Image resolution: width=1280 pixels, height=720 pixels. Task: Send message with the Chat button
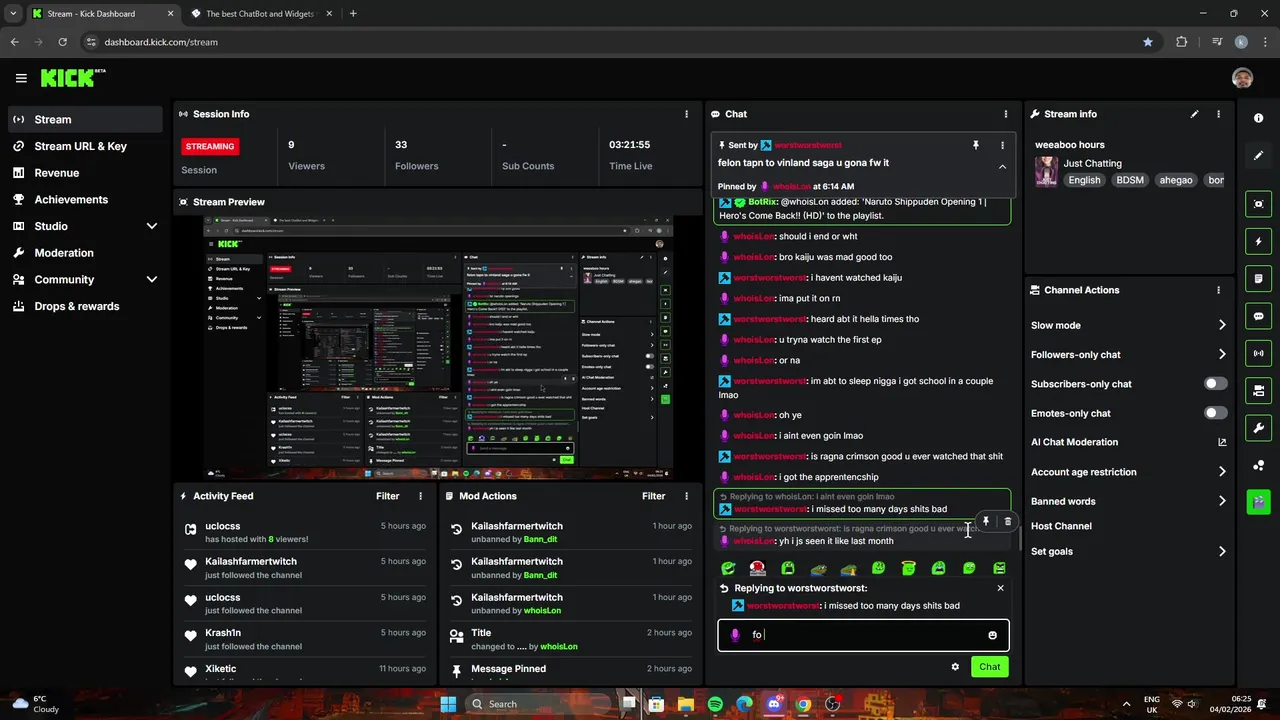coord(989,667)
